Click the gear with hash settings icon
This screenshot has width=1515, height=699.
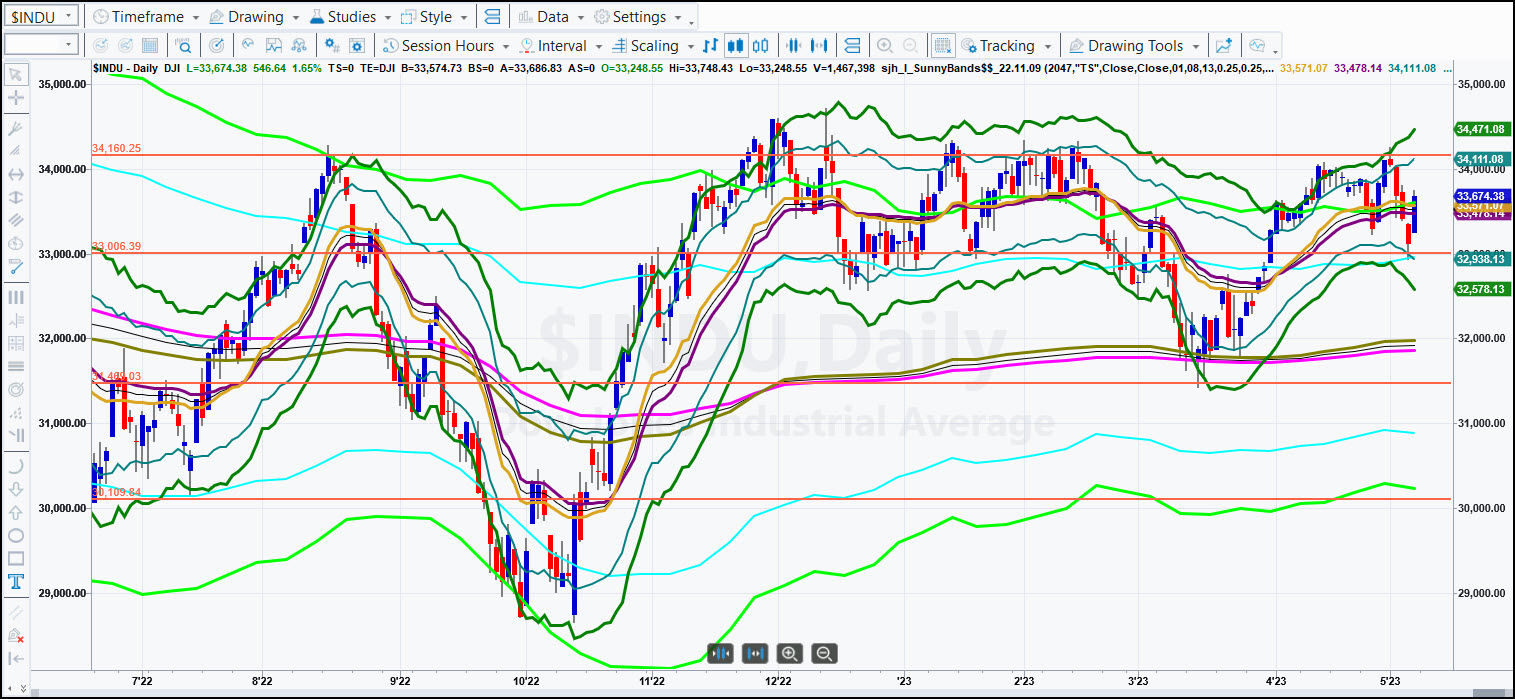pos(331,45)
